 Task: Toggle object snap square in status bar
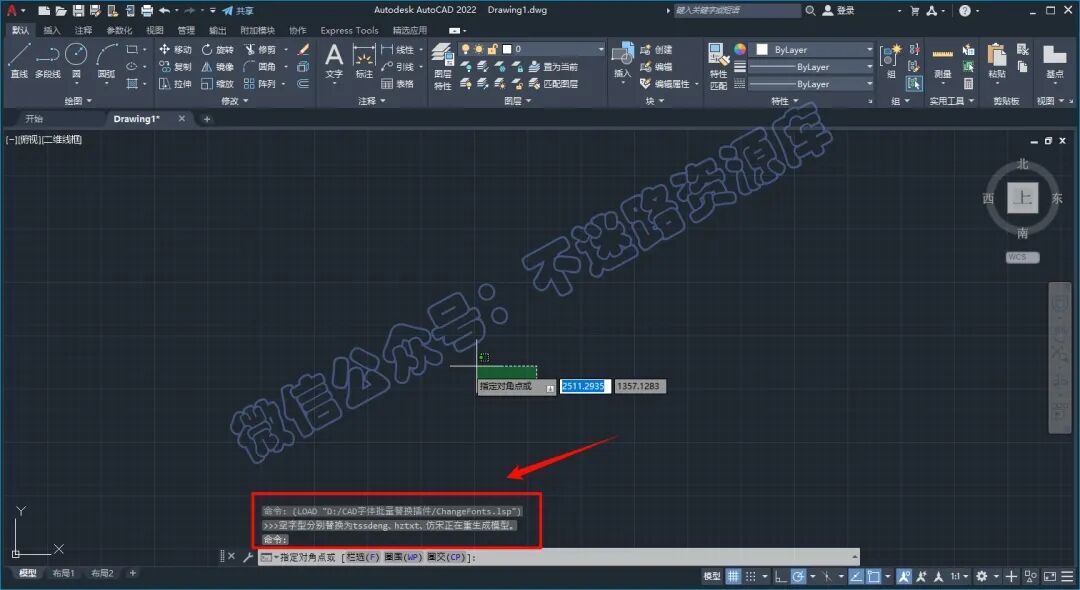point(873,576)
